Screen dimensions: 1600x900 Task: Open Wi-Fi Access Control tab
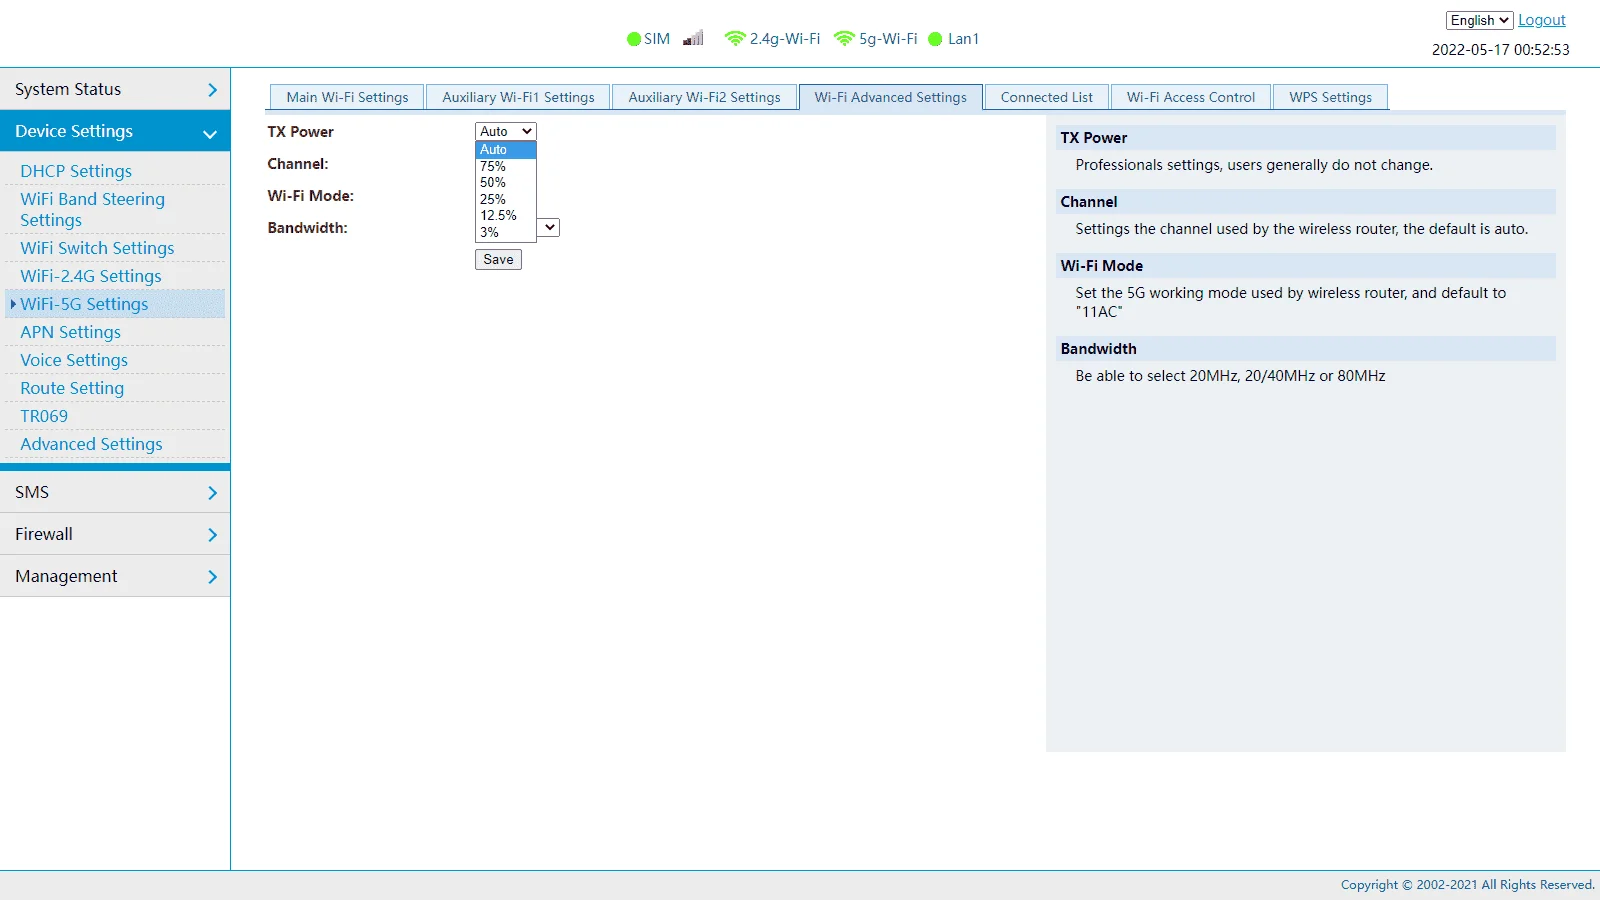1190,97
